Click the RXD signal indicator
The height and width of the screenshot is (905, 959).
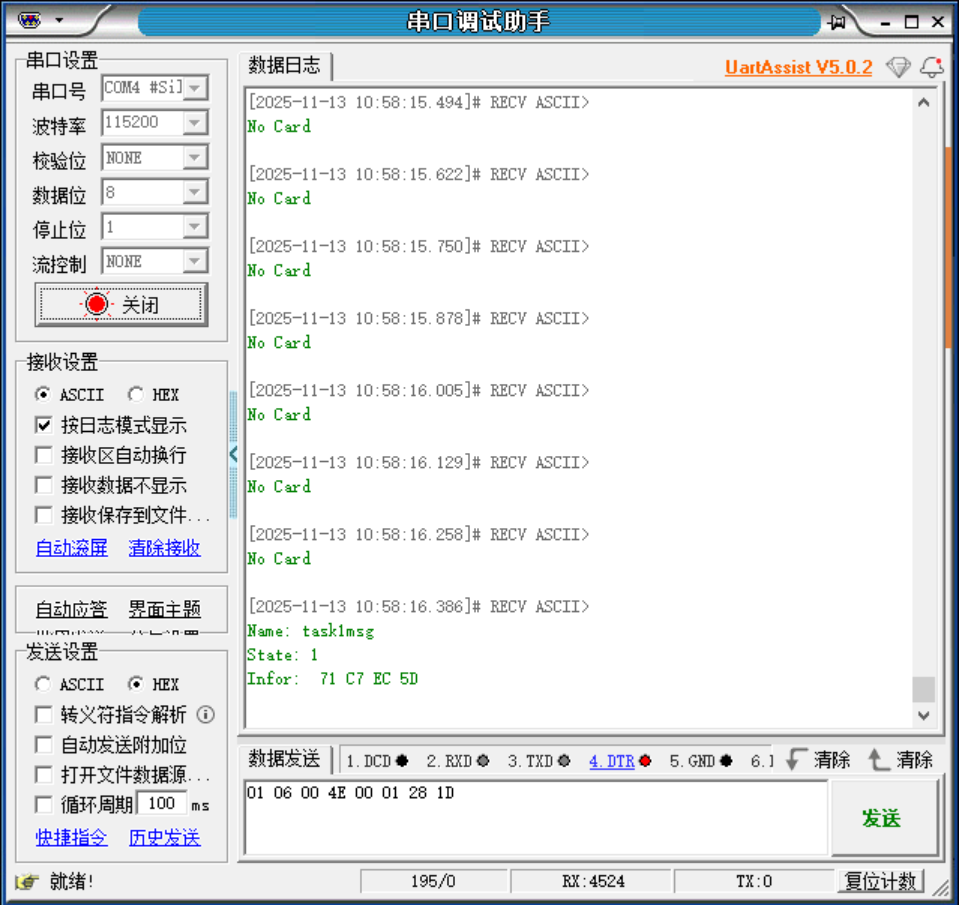pos(483,761)
